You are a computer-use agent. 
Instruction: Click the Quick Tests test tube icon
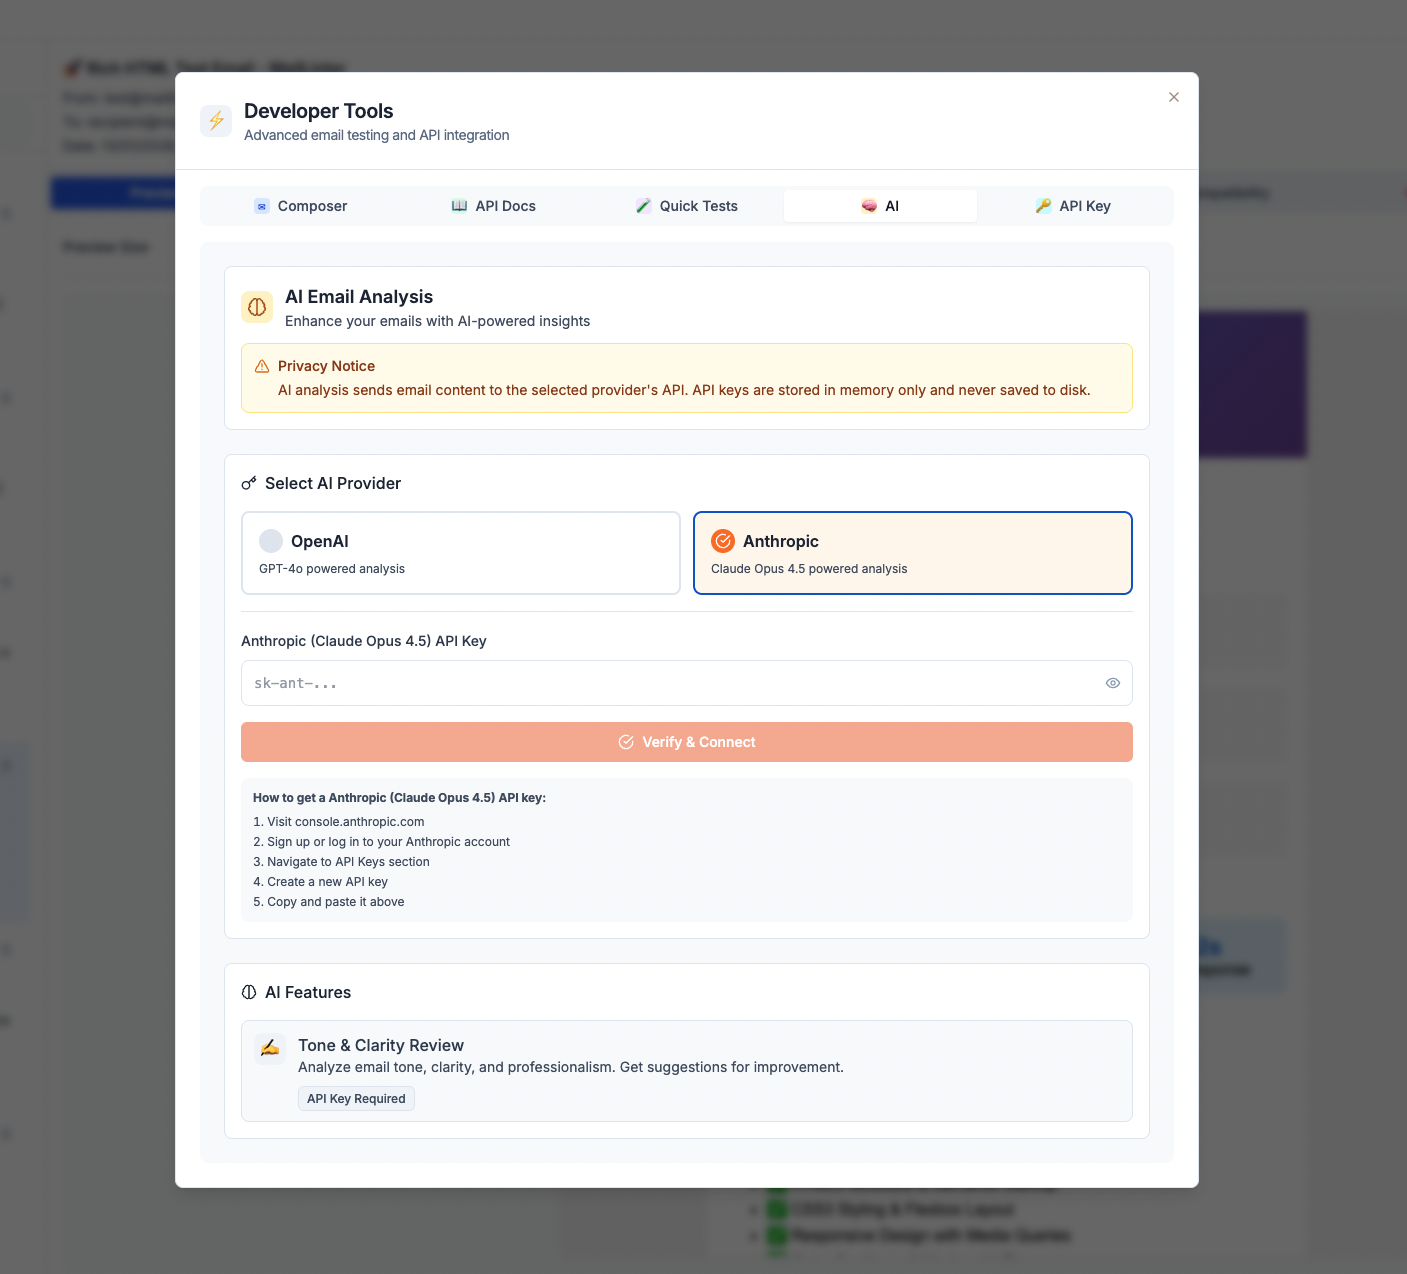point(643,206)
